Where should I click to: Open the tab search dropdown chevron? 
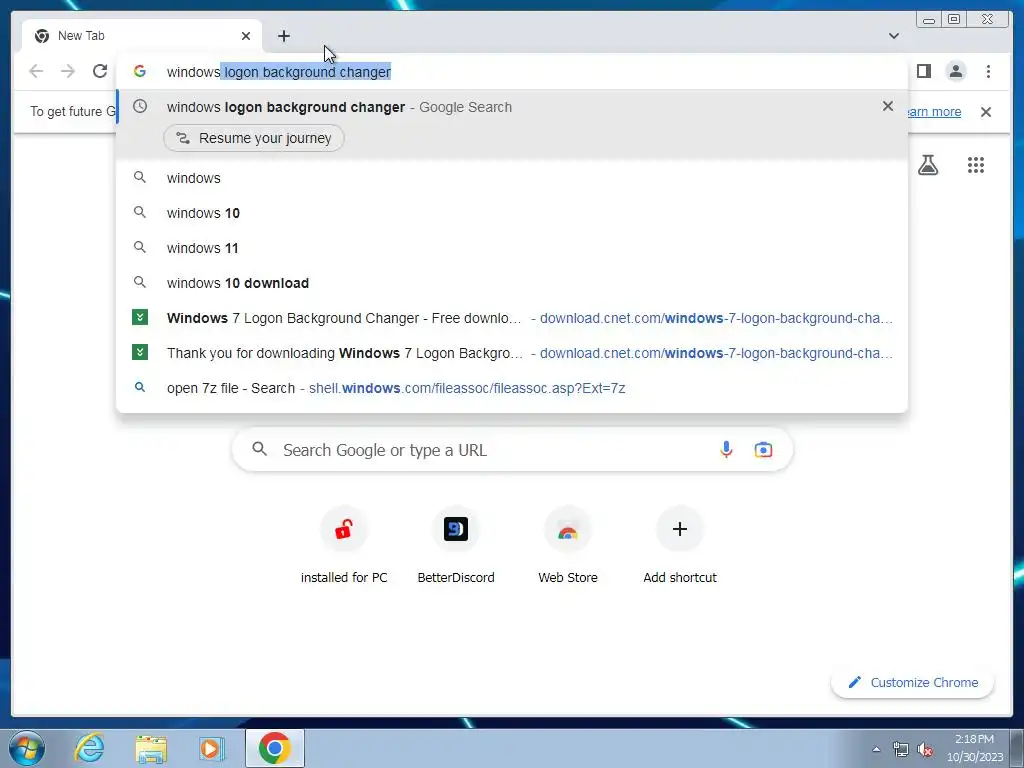tap(893, 36)
